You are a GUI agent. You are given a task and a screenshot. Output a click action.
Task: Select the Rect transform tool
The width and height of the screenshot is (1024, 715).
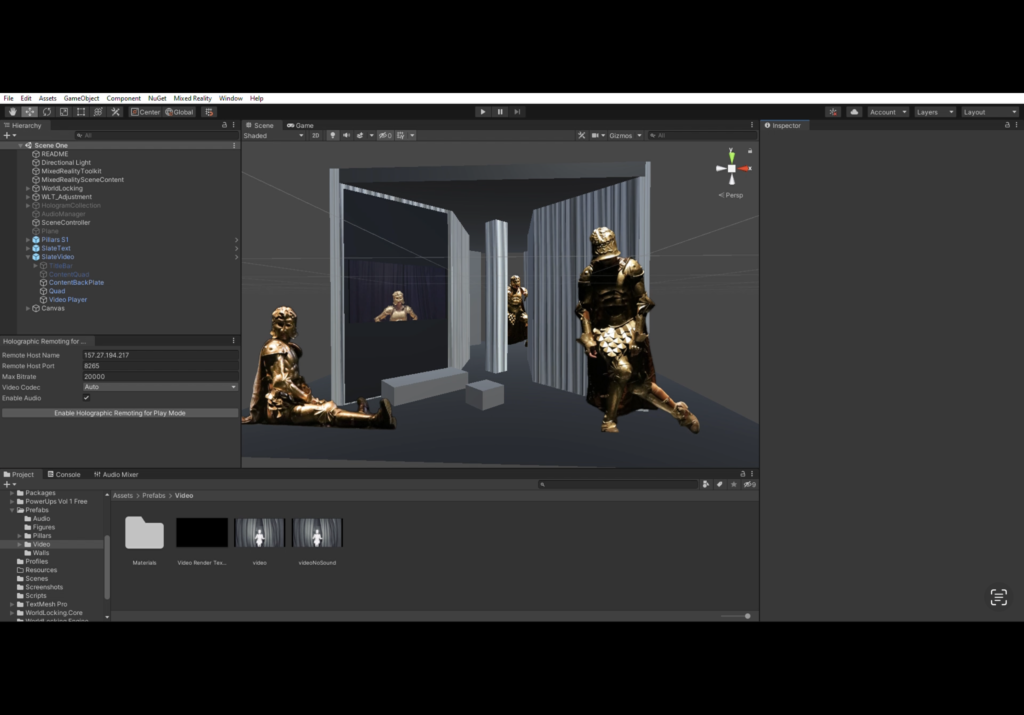pos(81,112)
